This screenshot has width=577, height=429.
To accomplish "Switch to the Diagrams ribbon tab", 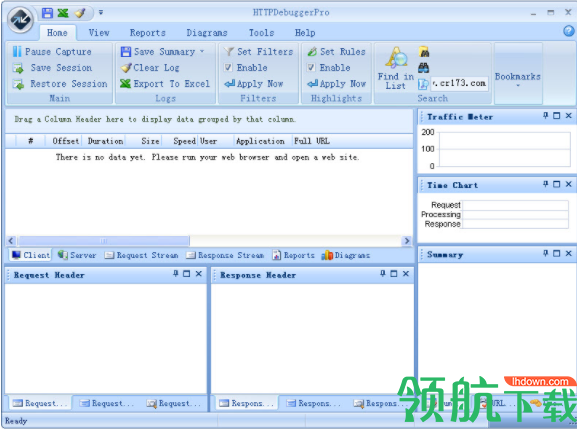I will pos(207,33).
